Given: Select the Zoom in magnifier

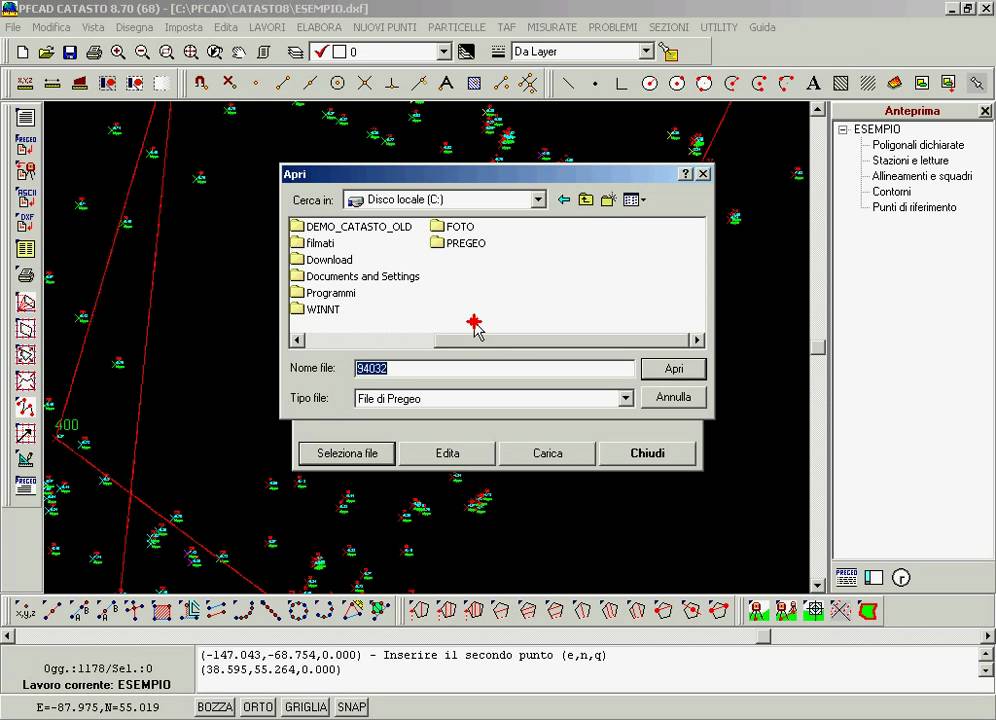Looking at the screenshot, I should 118,52.
